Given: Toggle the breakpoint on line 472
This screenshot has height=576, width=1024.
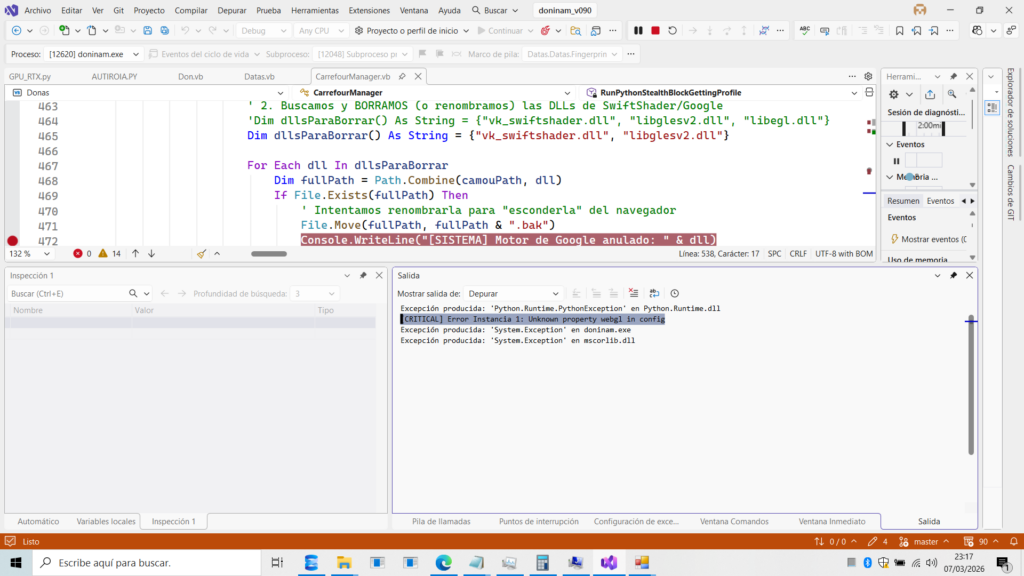Looking at the screenshot, I should (12, 241).
